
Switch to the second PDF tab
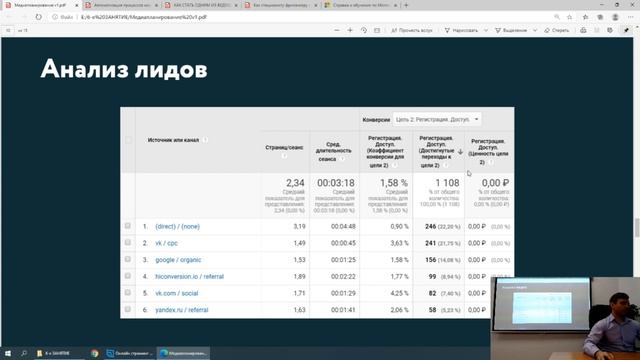(x=122, y=5)
